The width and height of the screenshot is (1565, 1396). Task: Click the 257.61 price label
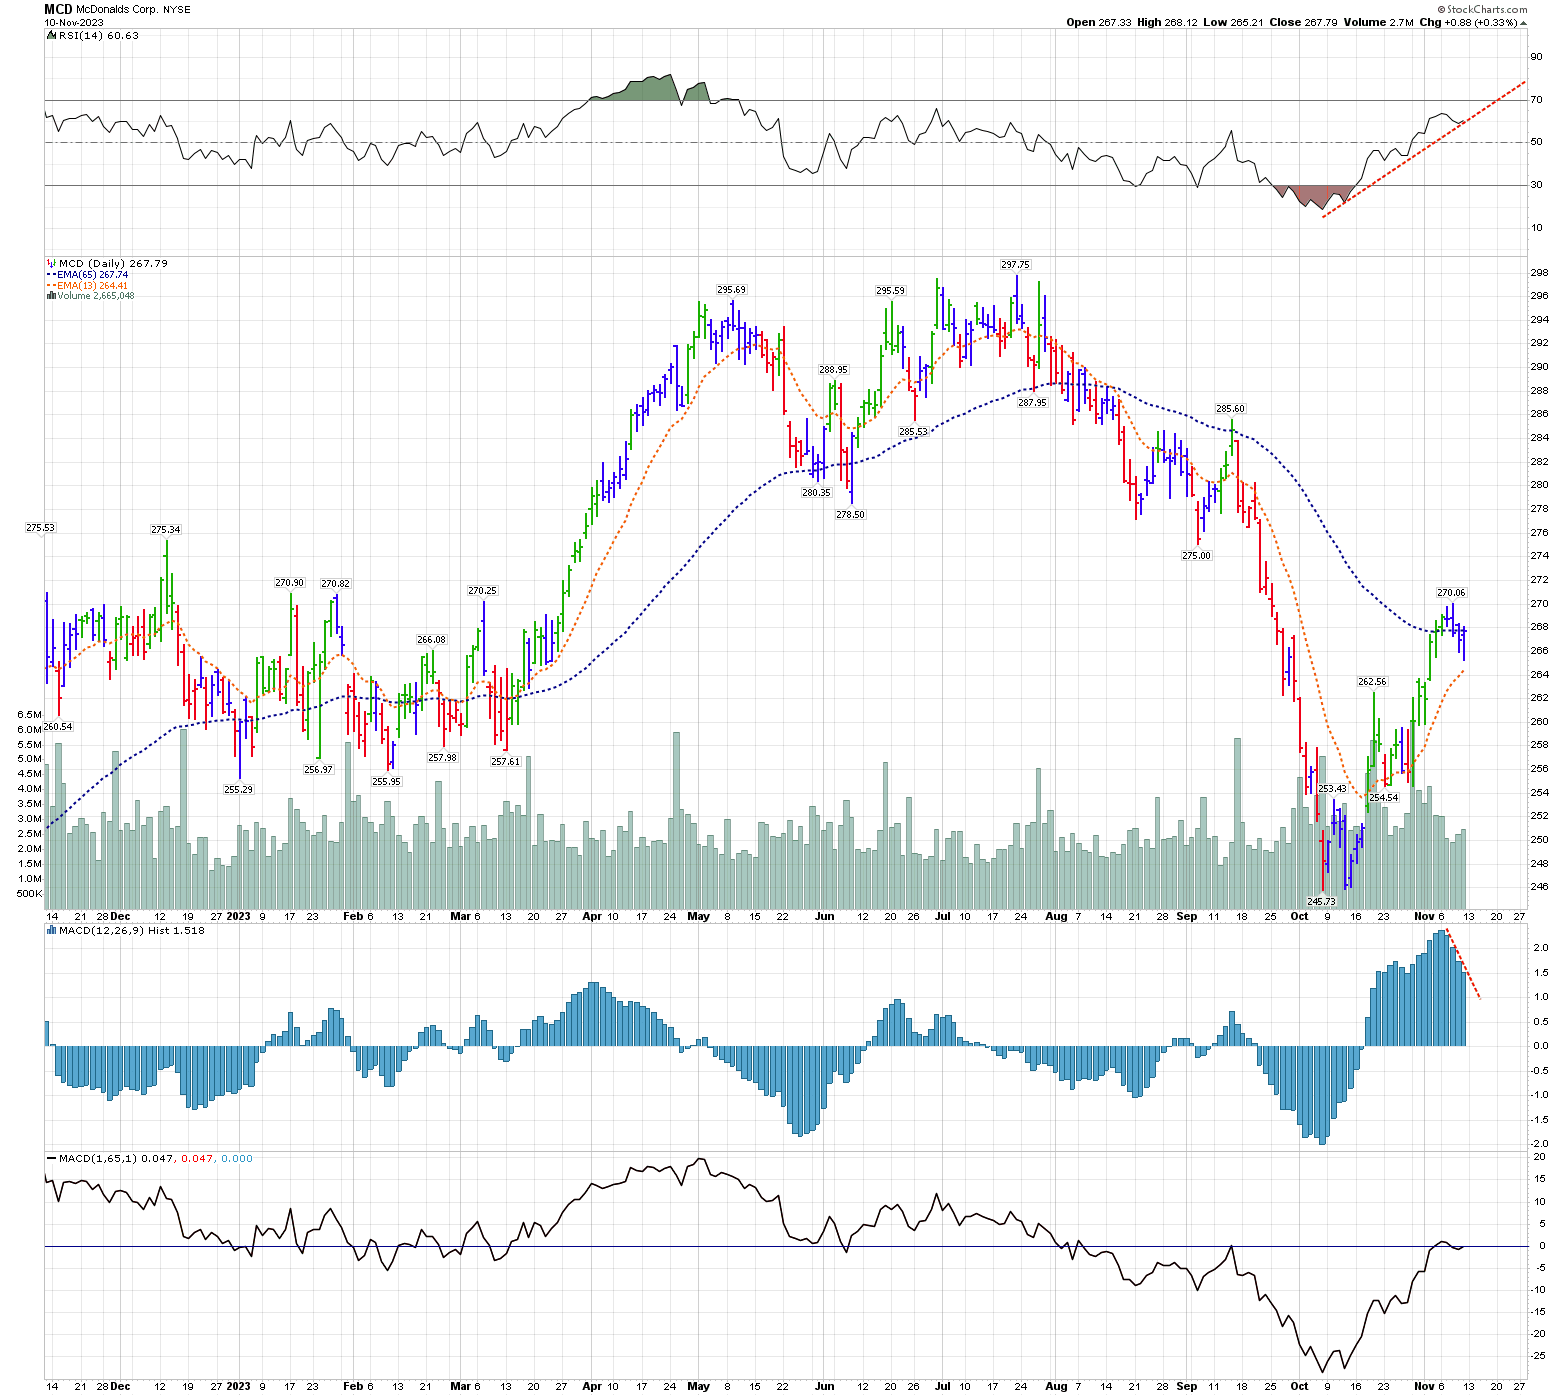click(505, 762)
